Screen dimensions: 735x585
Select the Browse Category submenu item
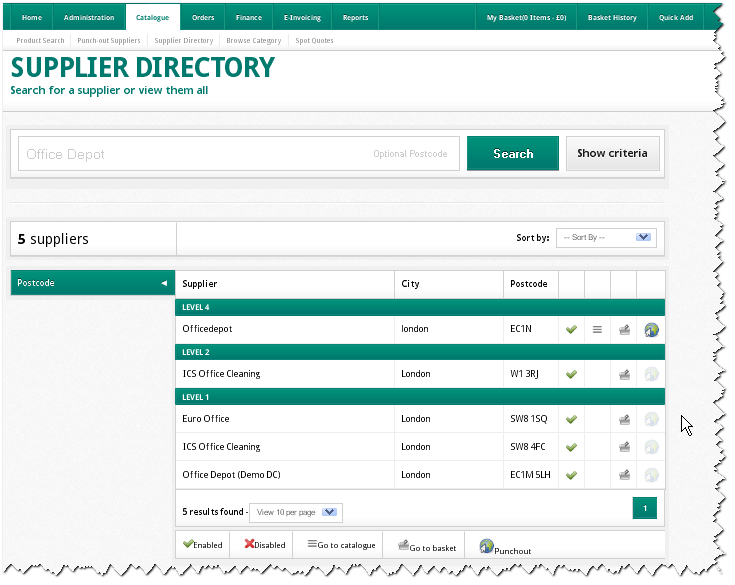point(253,41)
